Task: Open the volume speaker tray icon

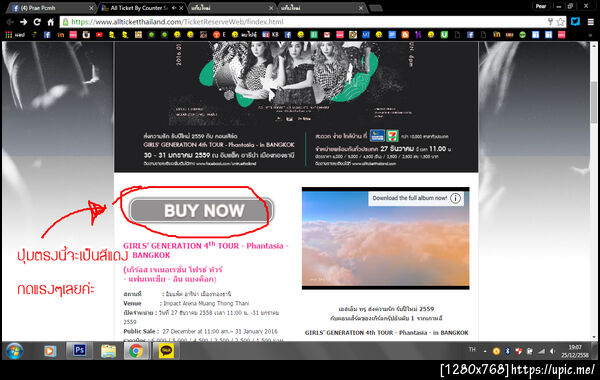Action: click(x=552, y=351)
